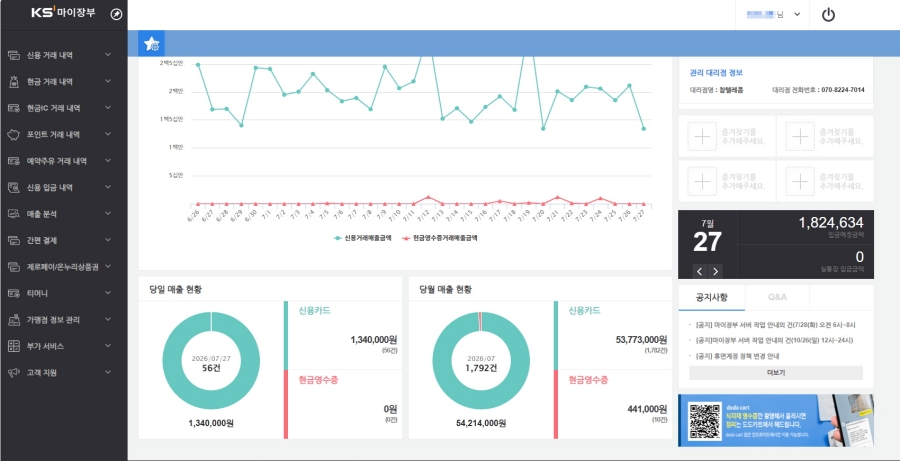This screenshot has height=461, width=900.
Task: Click the 예약주유 거래 내역 icon
Action: click(x=14, y=161)
